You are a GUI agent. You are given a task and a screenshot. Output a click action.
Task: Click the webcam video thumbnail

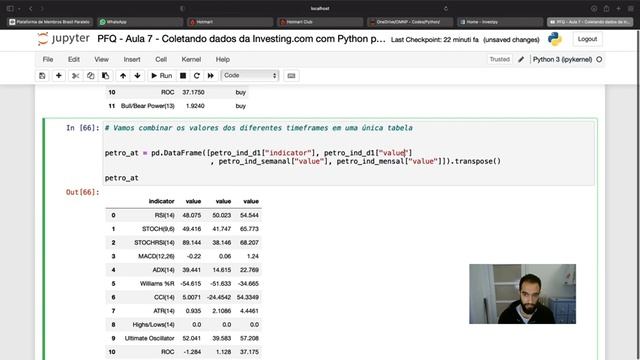click(x=522, y=294)
